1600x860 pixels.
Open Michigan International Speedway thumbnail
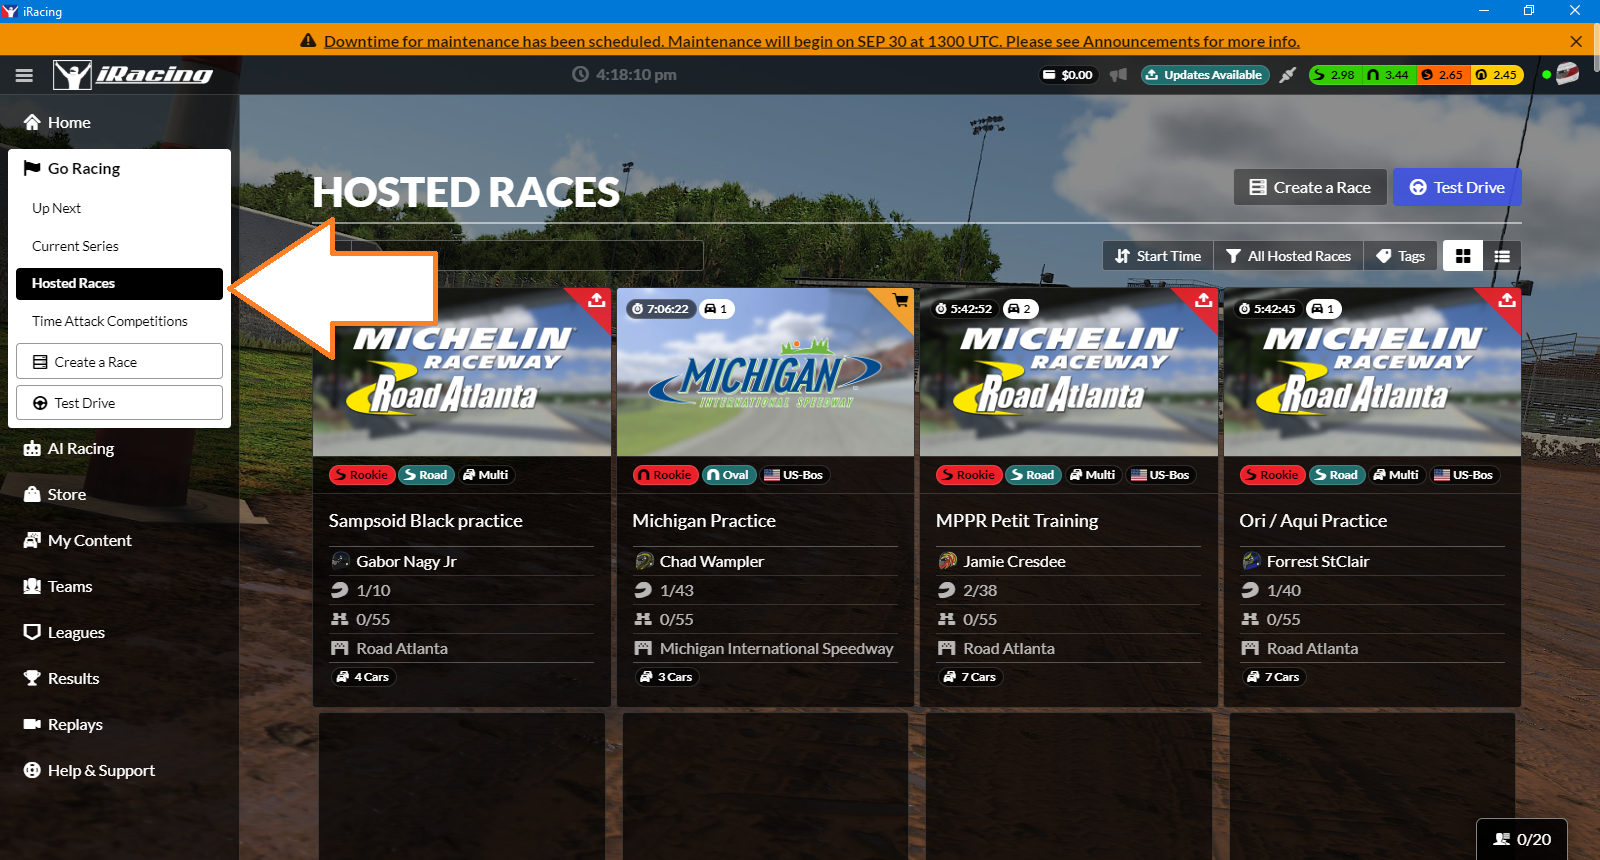(x=765, y=372)
